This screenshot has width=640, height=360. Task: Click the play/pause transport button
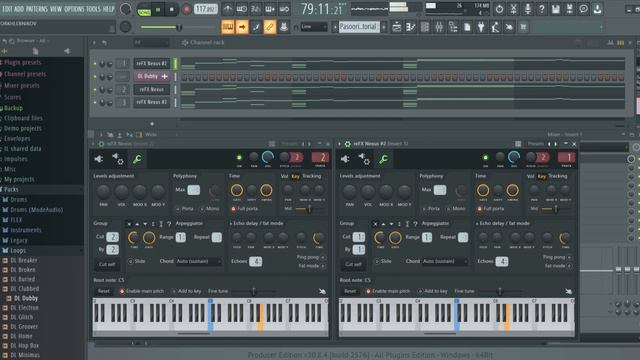click(158, 9)
